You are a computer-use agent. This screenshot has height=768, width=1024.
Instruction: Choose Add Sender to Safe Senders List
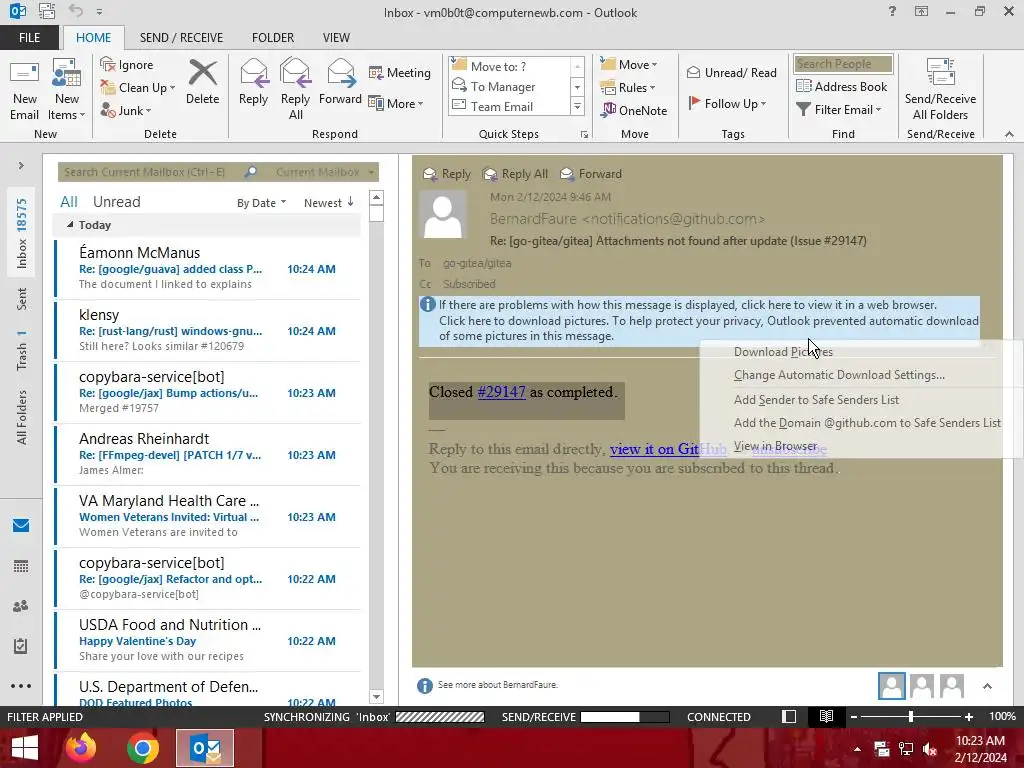pyautogui.click(x=816, y=400)
